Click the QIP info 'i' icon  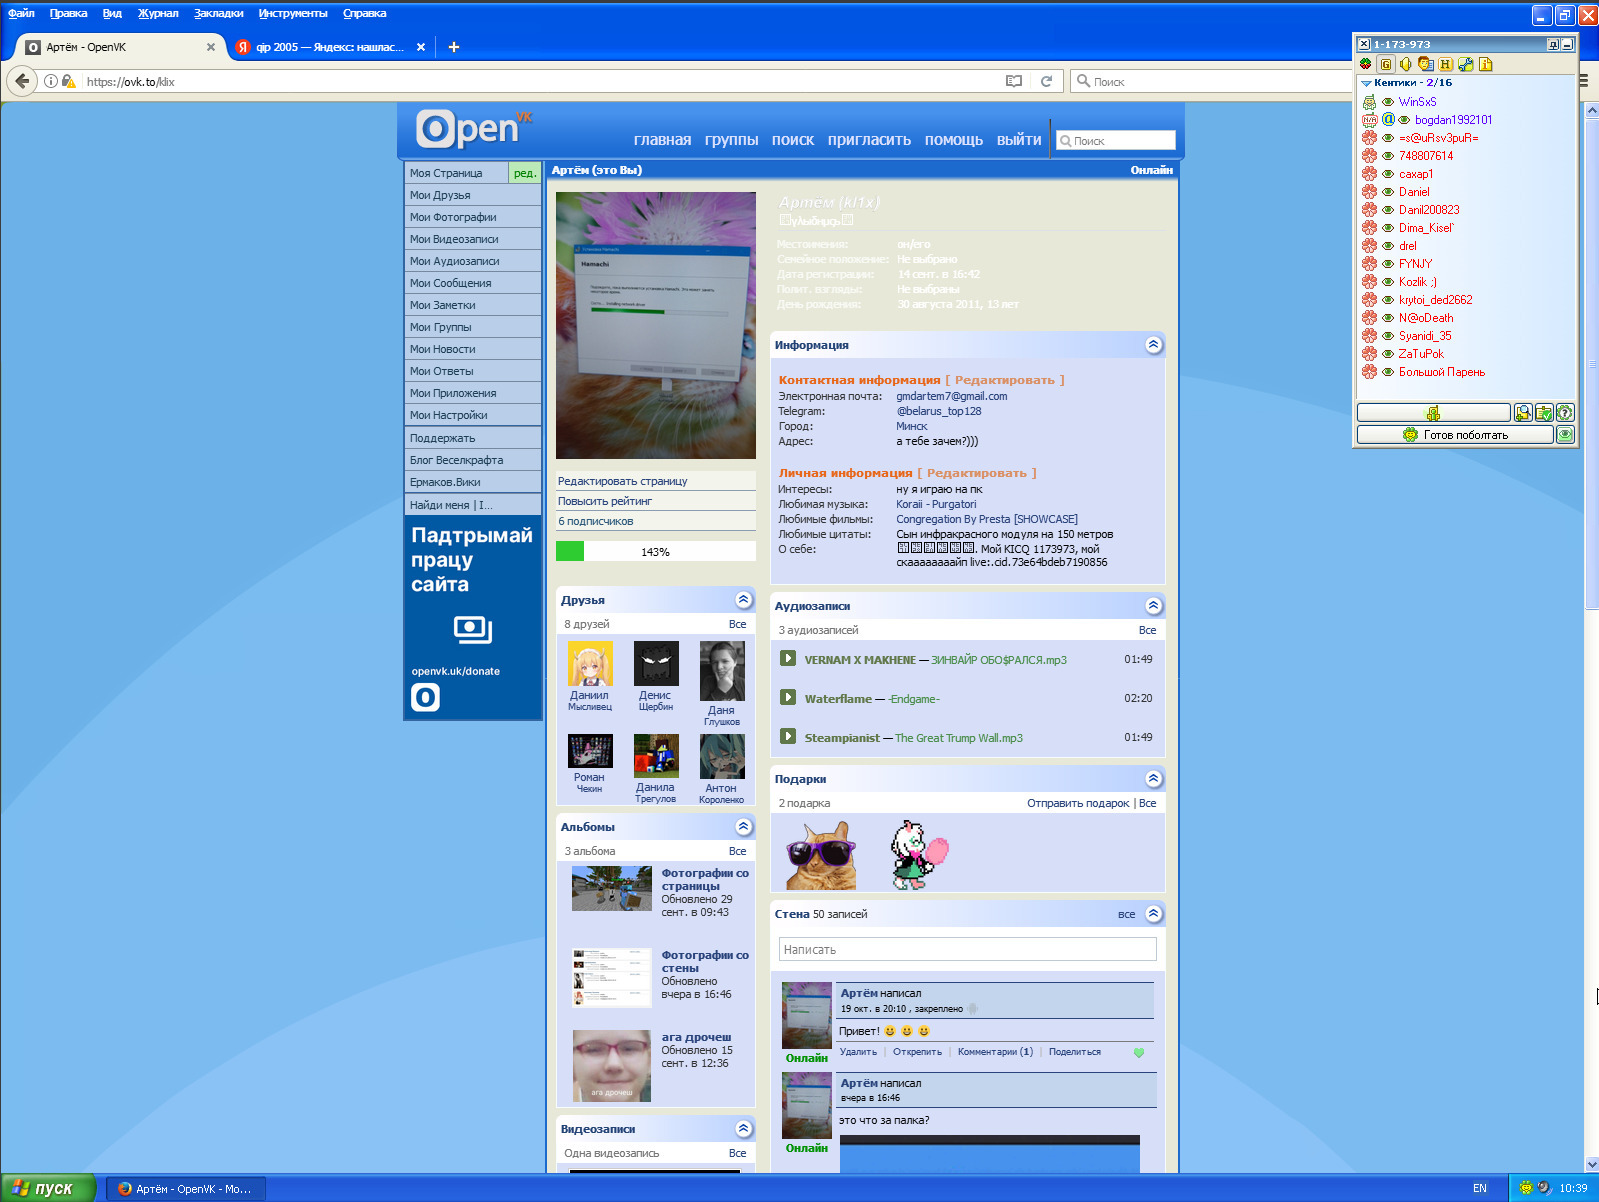pos(1486,64)
